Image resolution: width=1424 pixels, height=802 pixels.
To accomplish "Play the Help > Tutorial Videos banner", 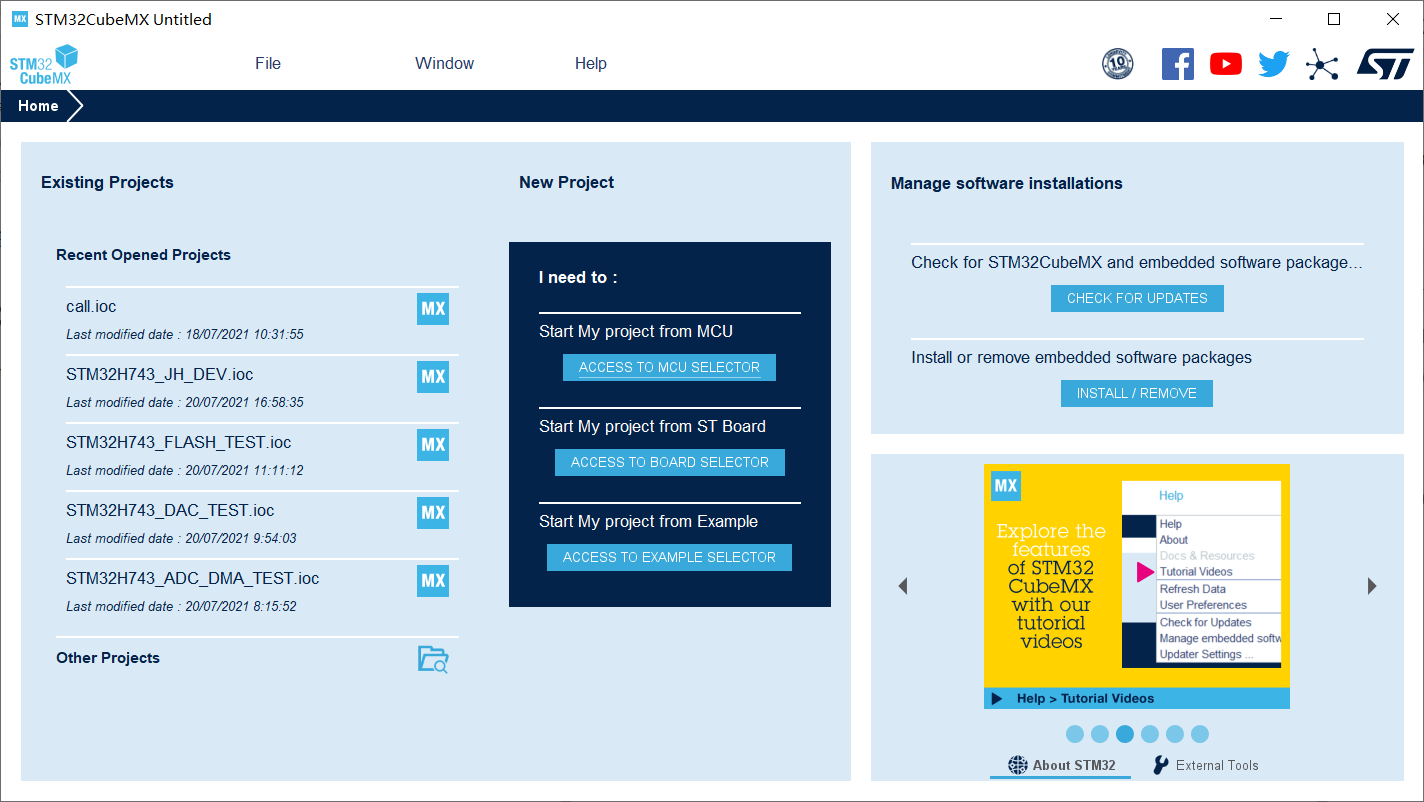I will 1137,698.
